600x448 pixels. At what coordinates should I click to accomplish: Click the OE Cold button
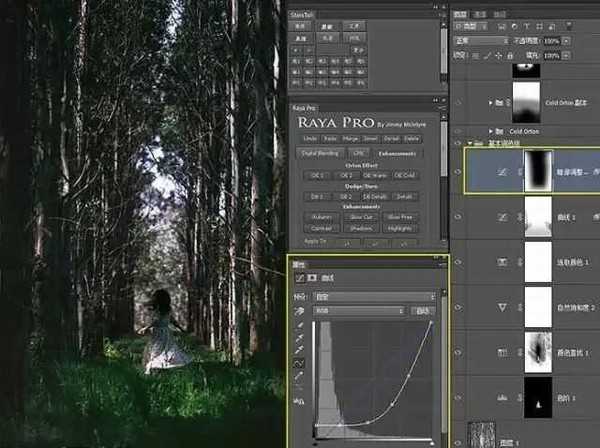[x=404, y=175]
